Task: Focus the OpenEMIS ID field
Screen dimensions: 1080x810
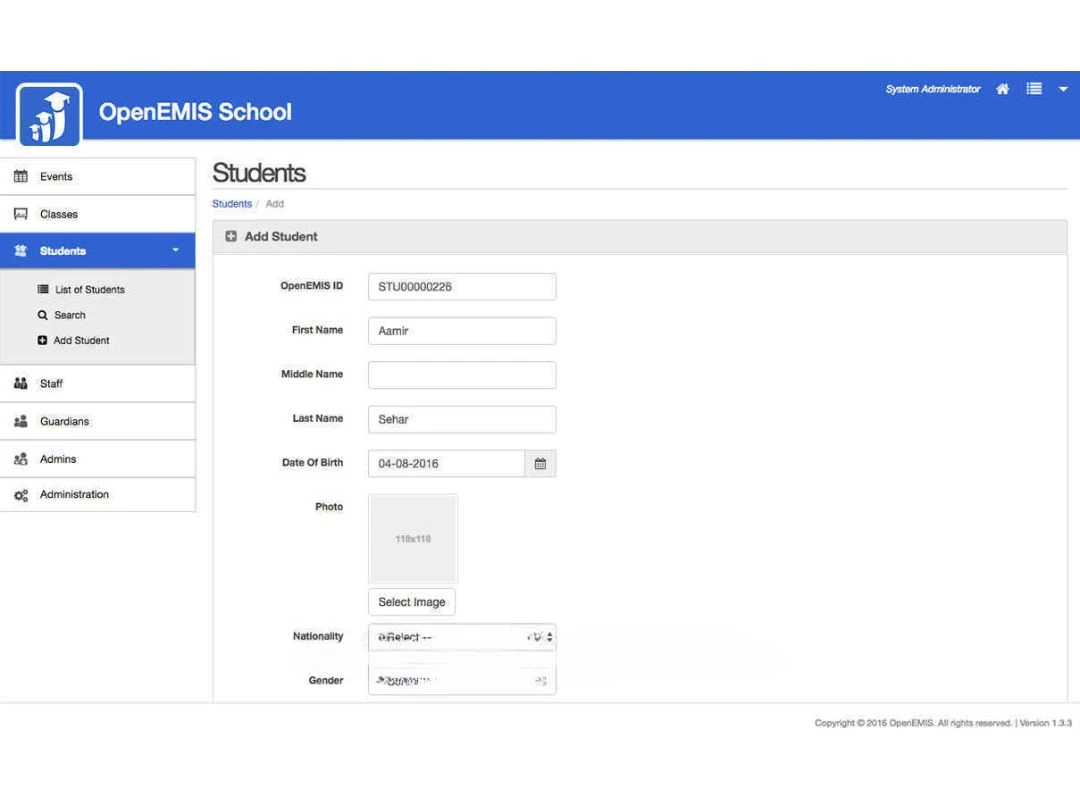Action: coord(462,287)
